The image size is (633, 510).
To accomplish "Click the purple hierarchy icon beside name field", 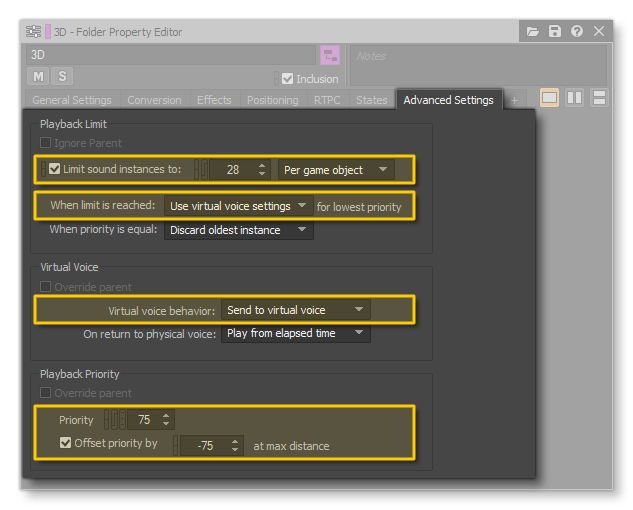I will [x=329, y=55].
